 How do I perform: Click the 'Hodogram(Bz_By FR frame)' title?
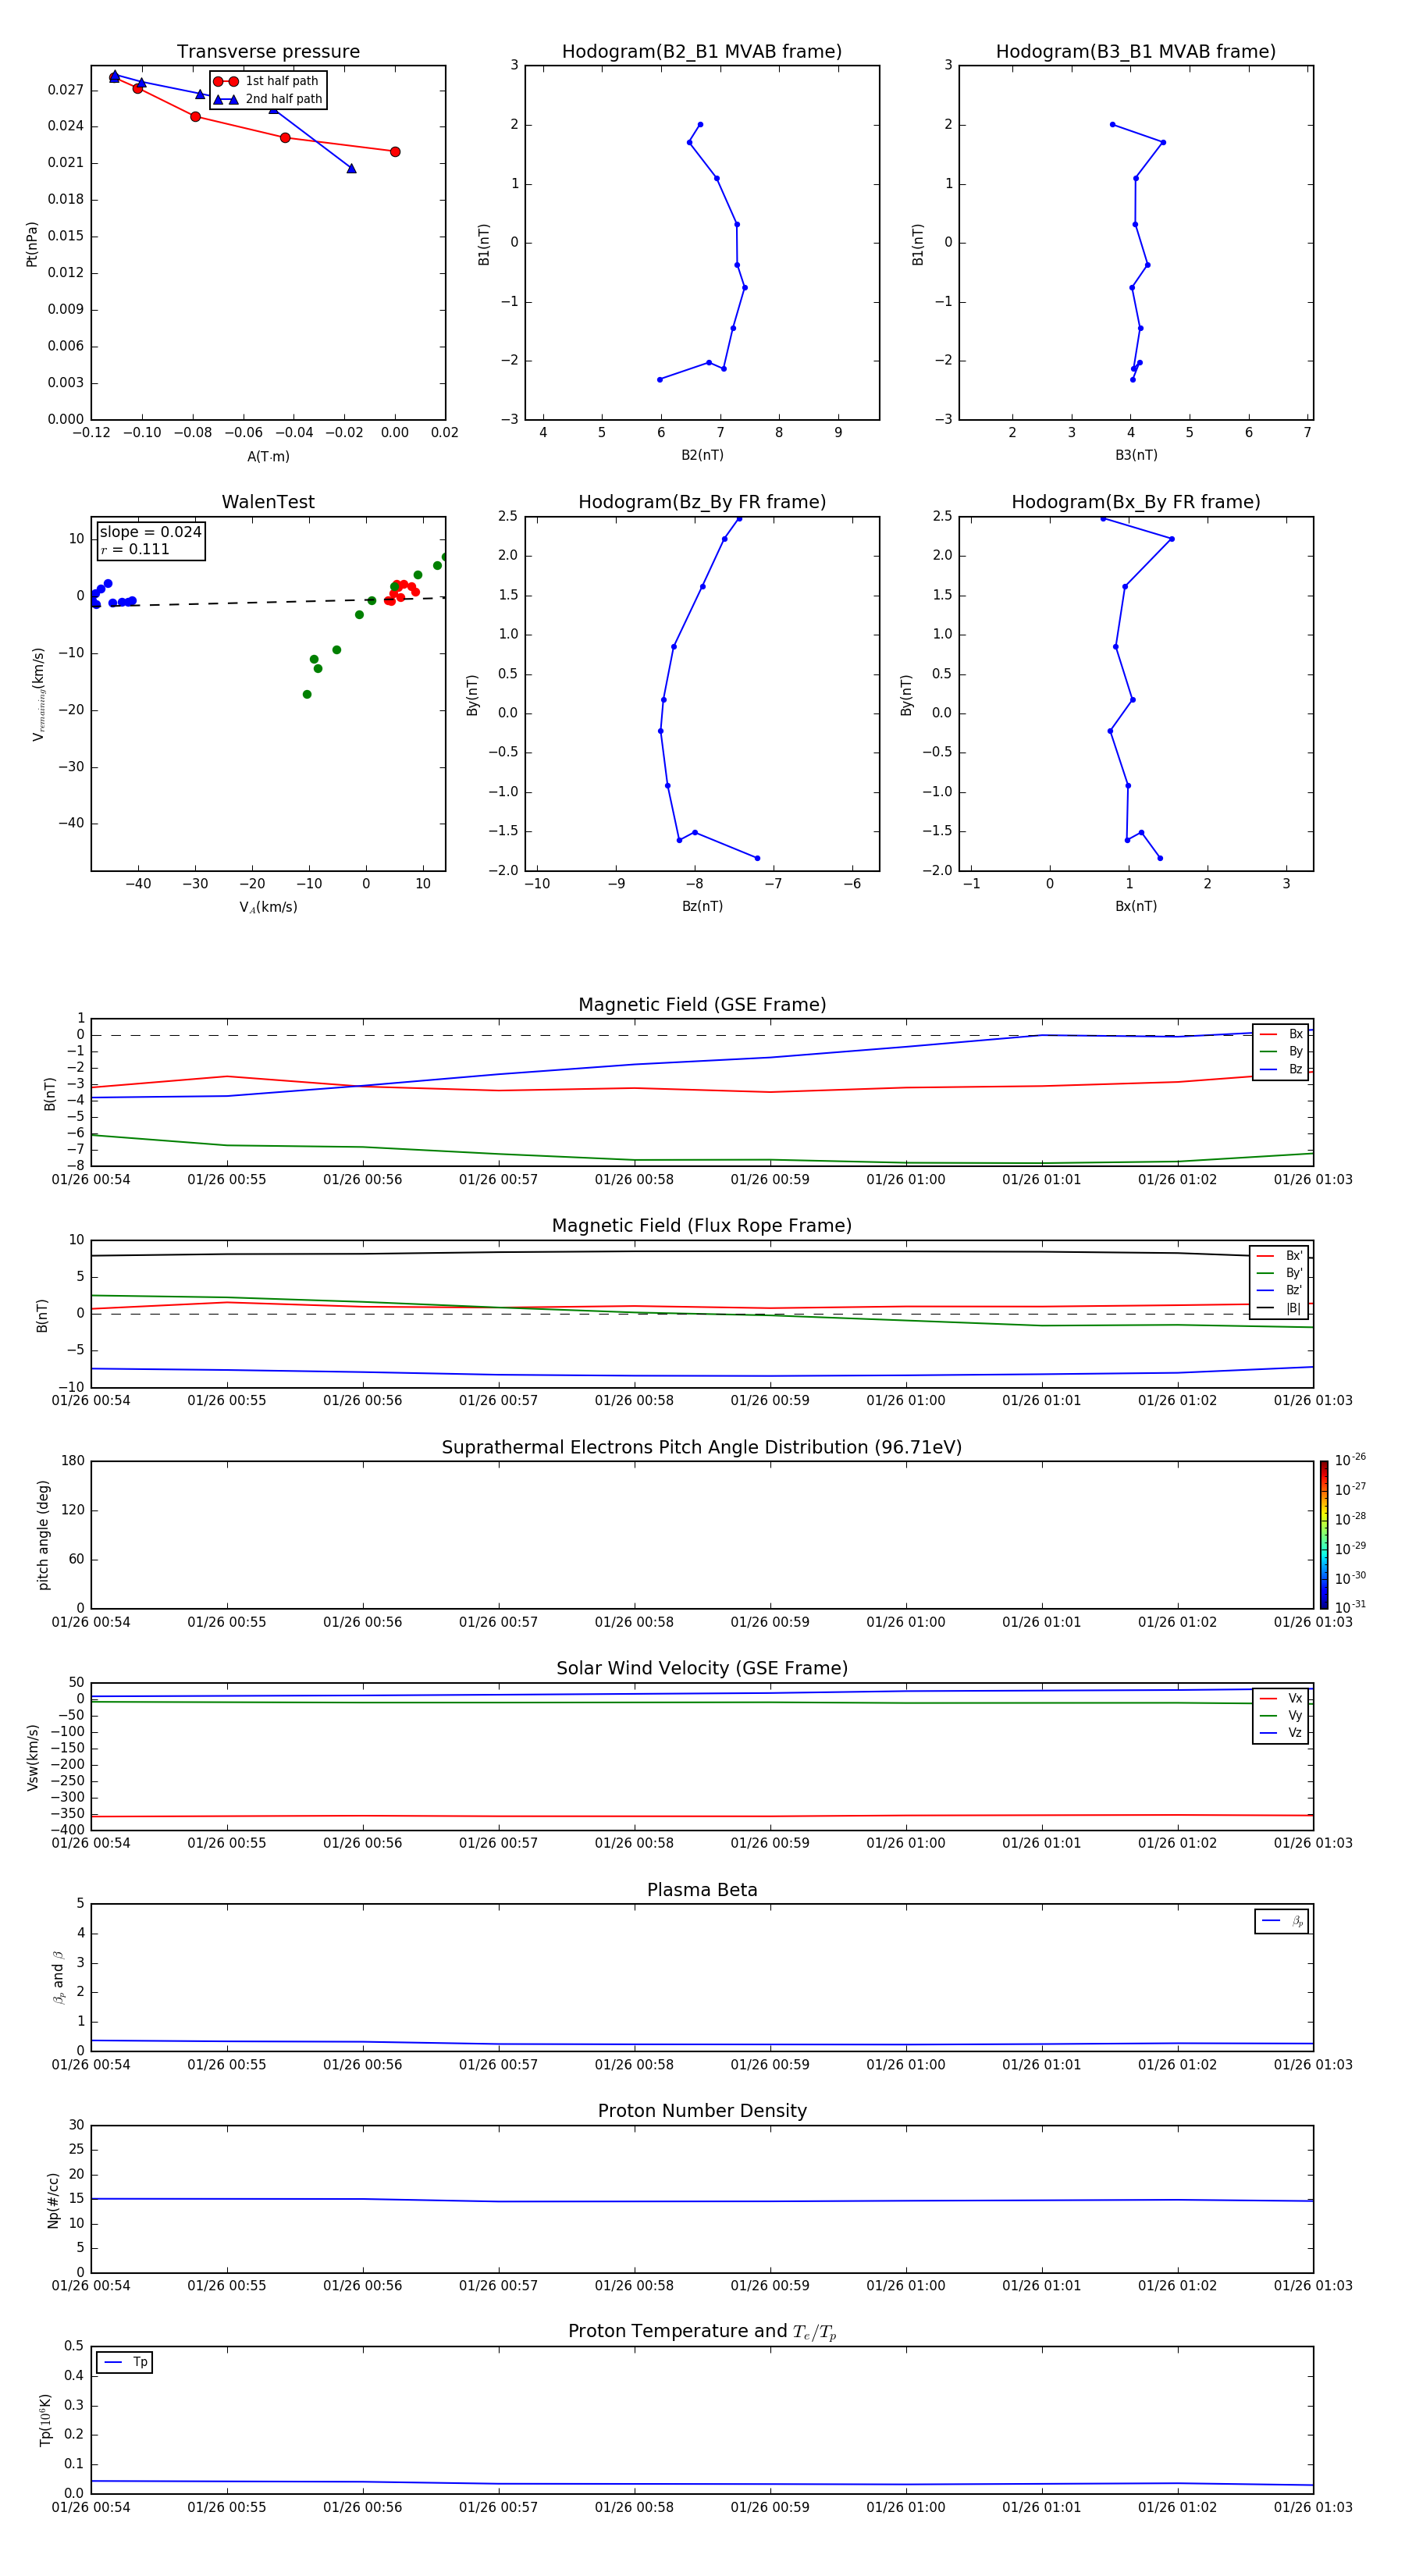click(702, 502)
